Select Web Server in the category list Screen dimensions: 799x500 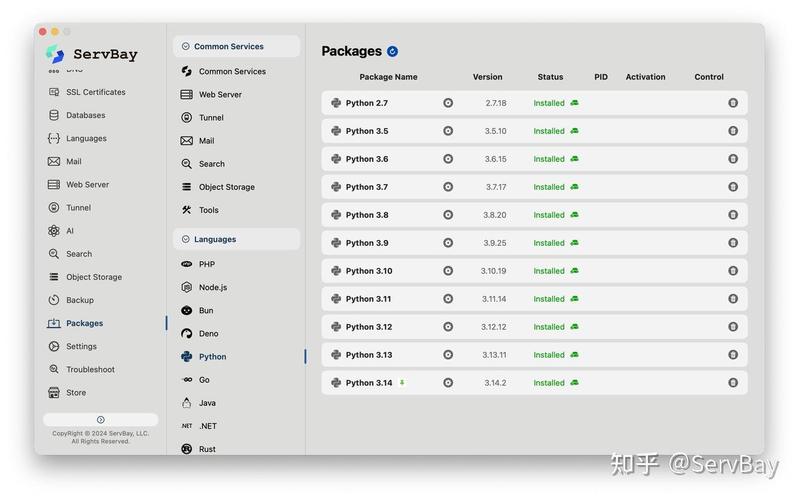pos(211,95)
